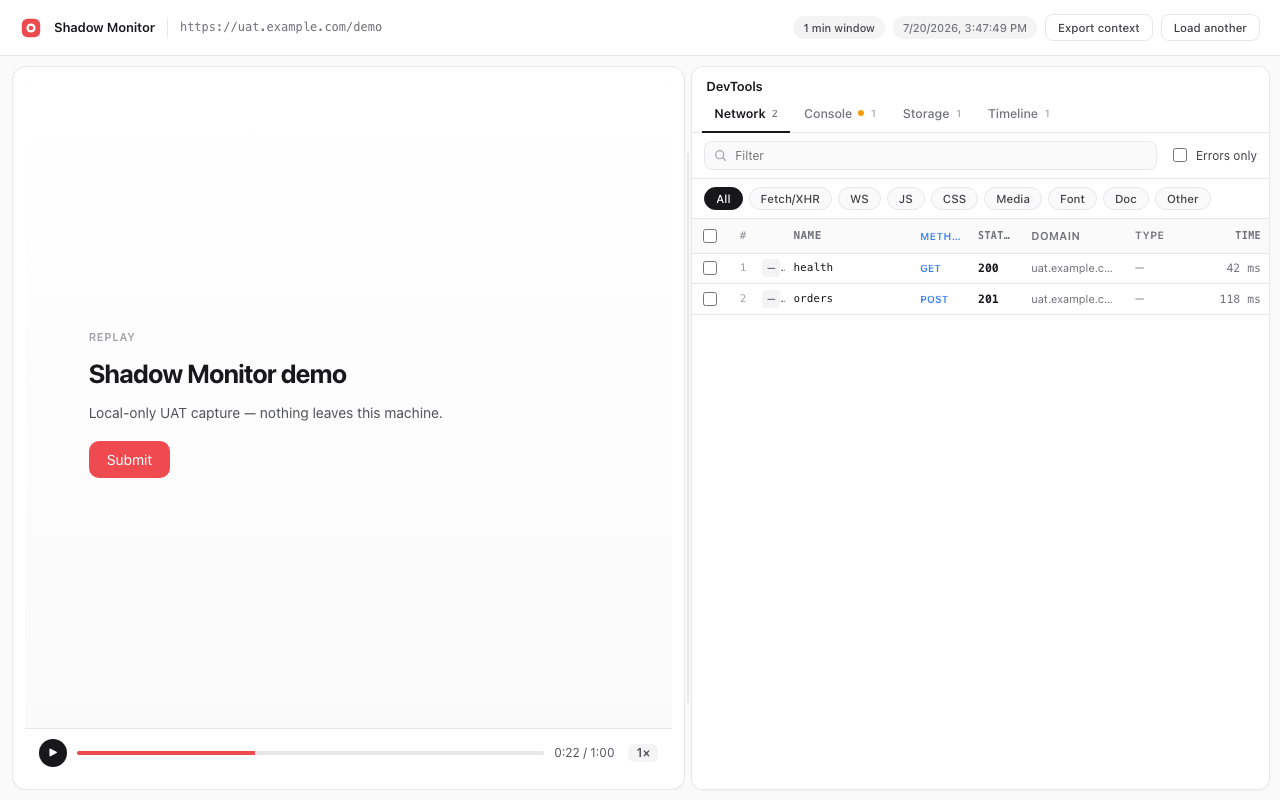This screenshot has width=1280, height=800.
Task: Filter requests by Media
Action: [x=1013, y=199]
